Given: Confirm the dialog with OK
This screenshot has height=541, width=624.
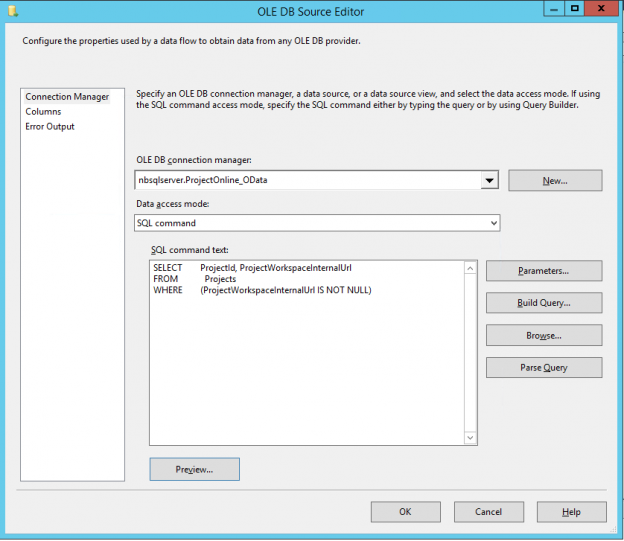Looking at the screenshot, I should tap(405, 512).
